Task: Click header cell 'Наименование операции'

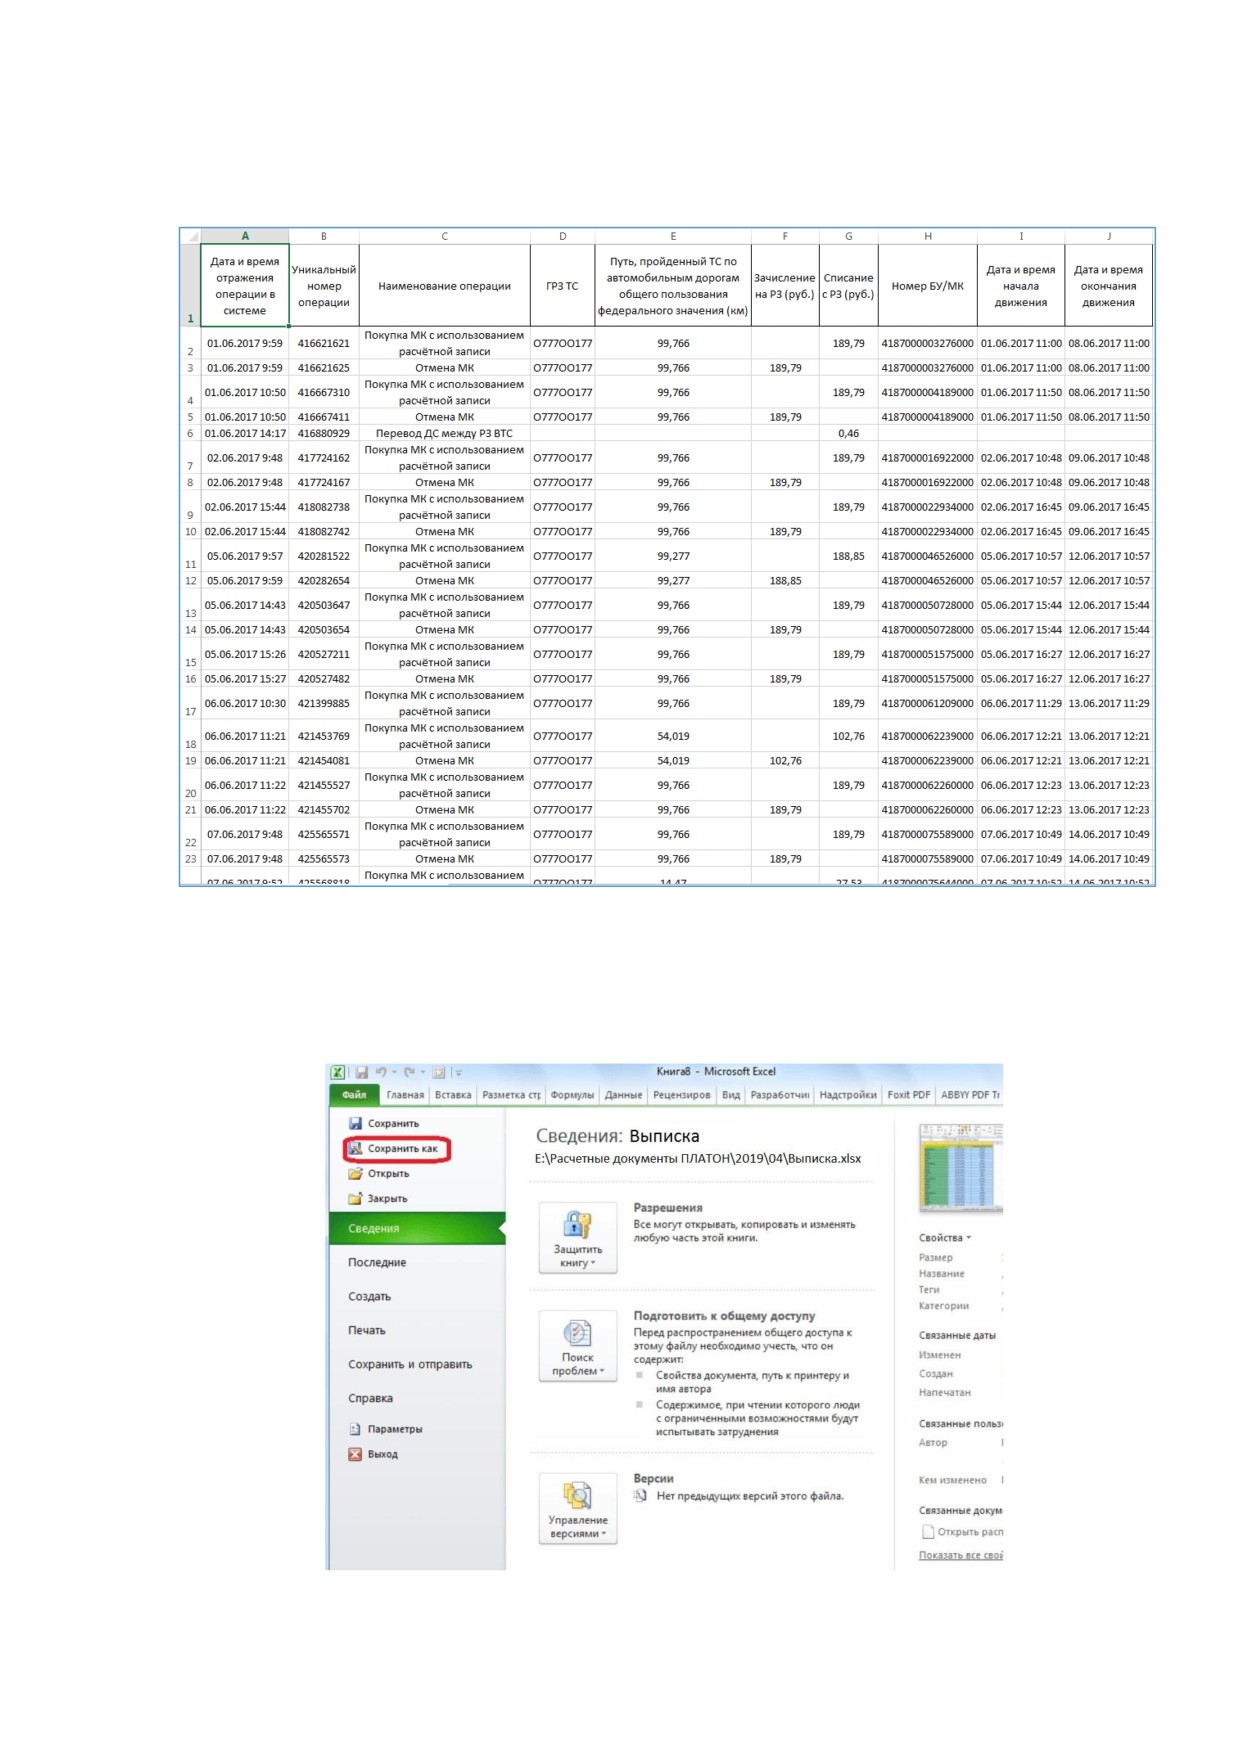Action: [x=444, y=286]
